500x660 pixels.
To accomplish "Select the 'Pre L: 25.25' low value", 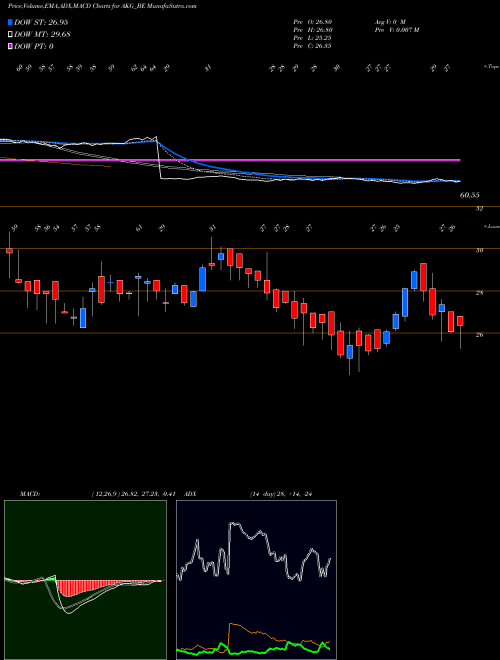I will [x=312, y=38].
